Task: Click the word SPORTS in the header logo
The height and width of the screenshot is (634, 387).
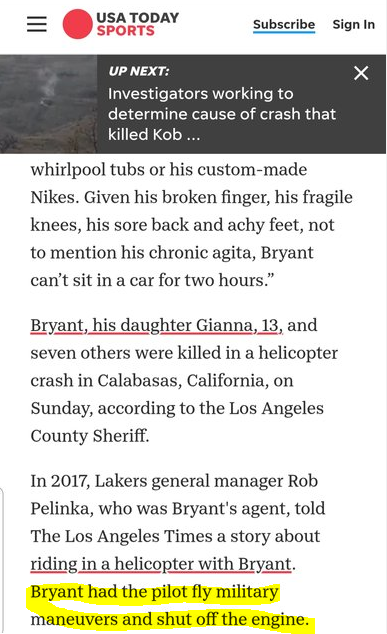Action: [x=125, y=31]
